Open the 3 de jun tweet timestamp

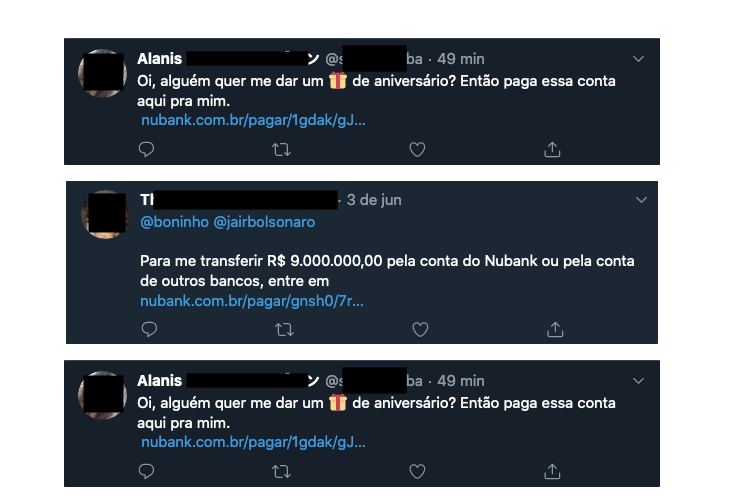click(374, 200)
